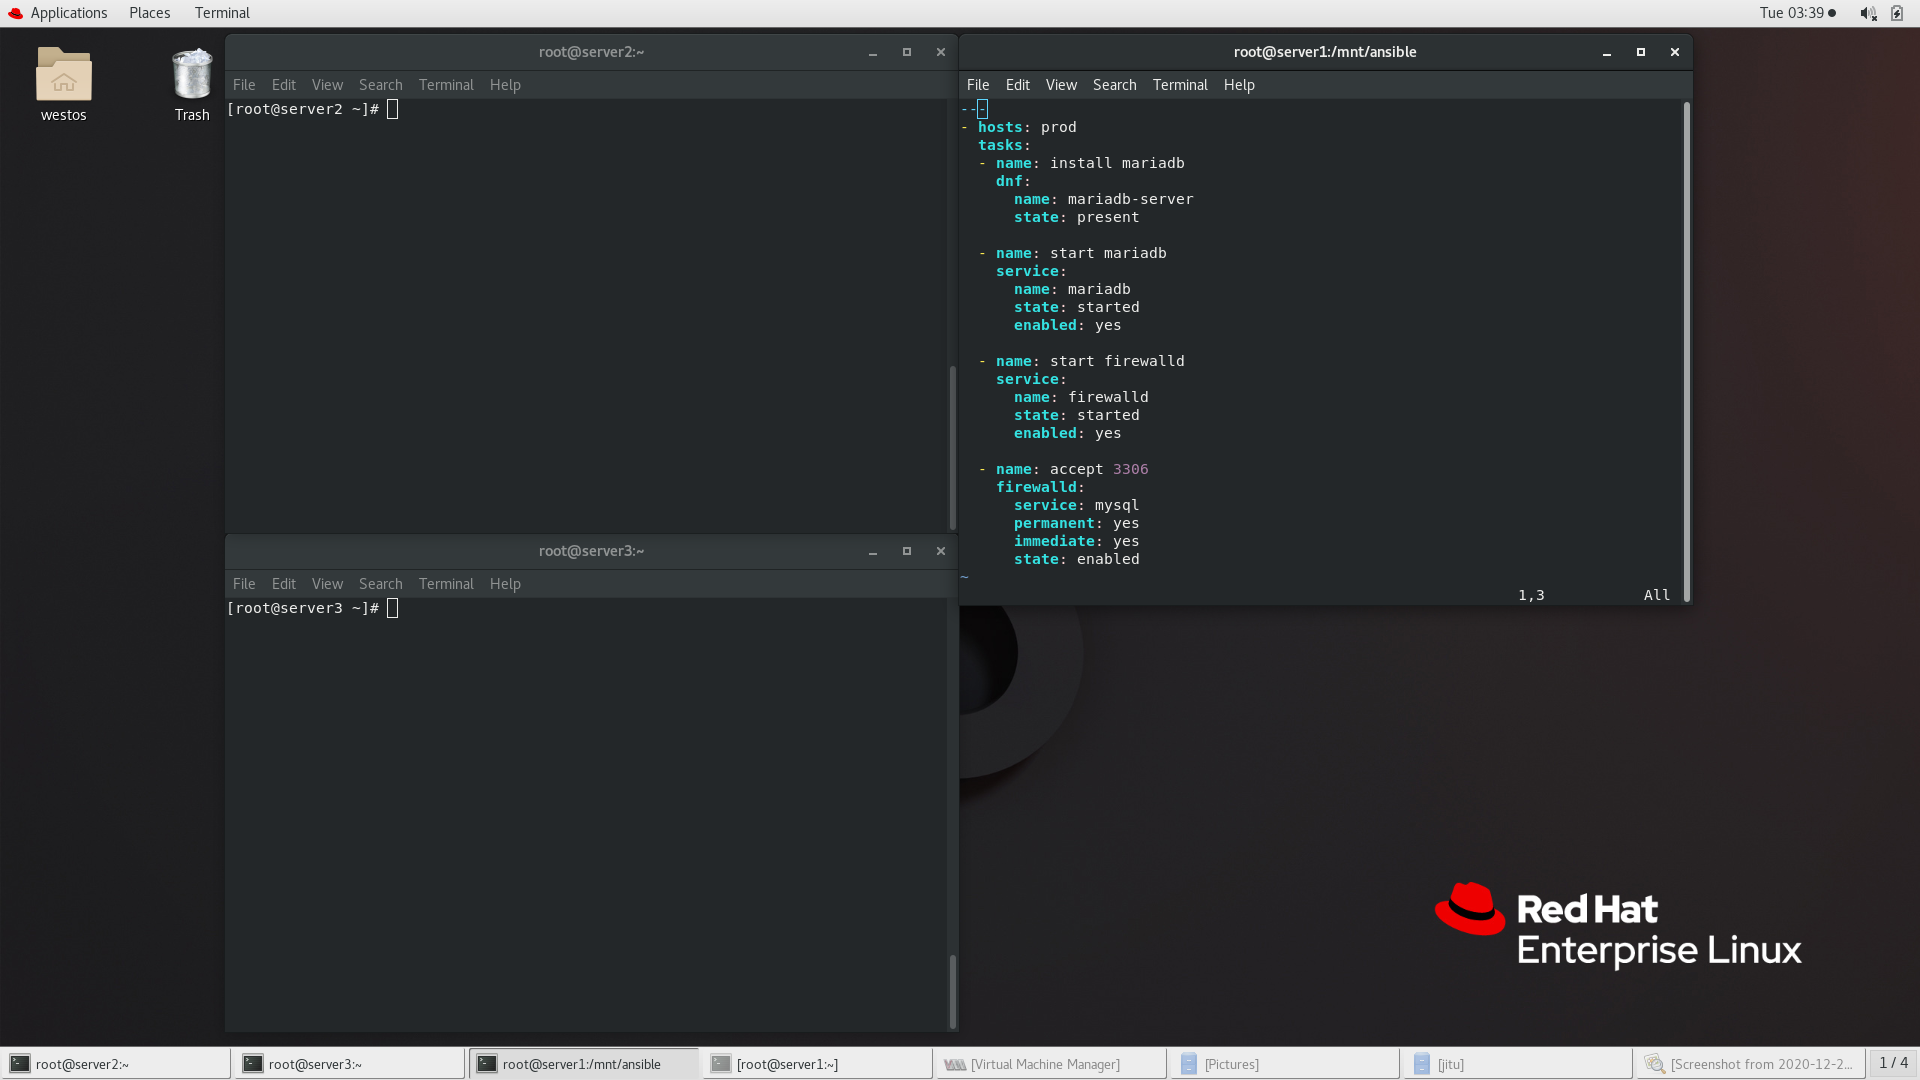The width and height of the screenshot is (1920, 1080).
Task: Open the westos home folder icon
Action: 63,76
